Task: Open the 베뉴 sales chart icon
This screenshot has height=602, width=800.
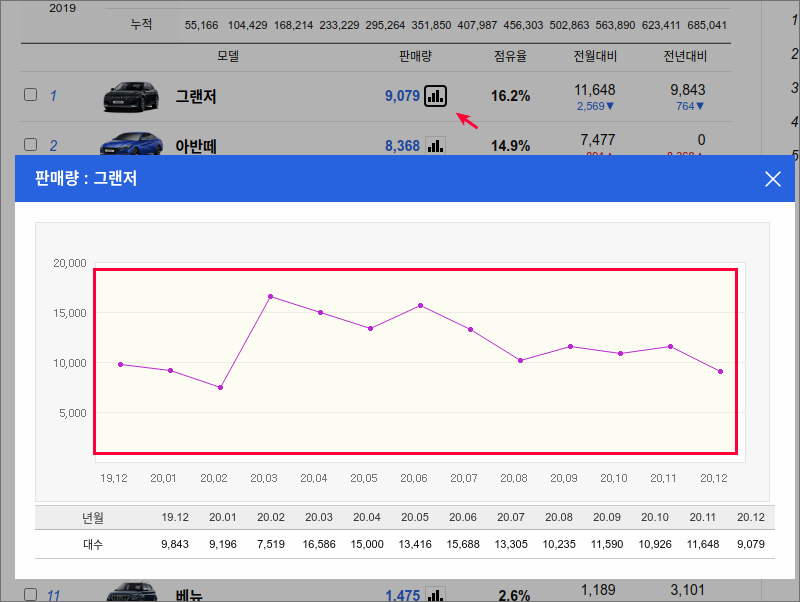Action: 435,594
